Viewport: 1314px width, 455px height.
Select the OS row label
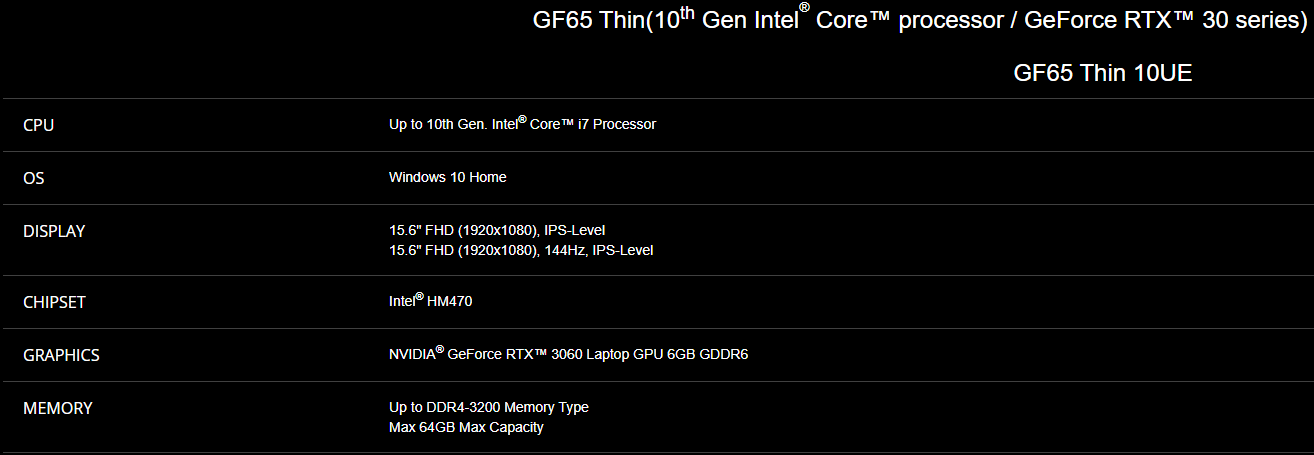pos(34,178)
